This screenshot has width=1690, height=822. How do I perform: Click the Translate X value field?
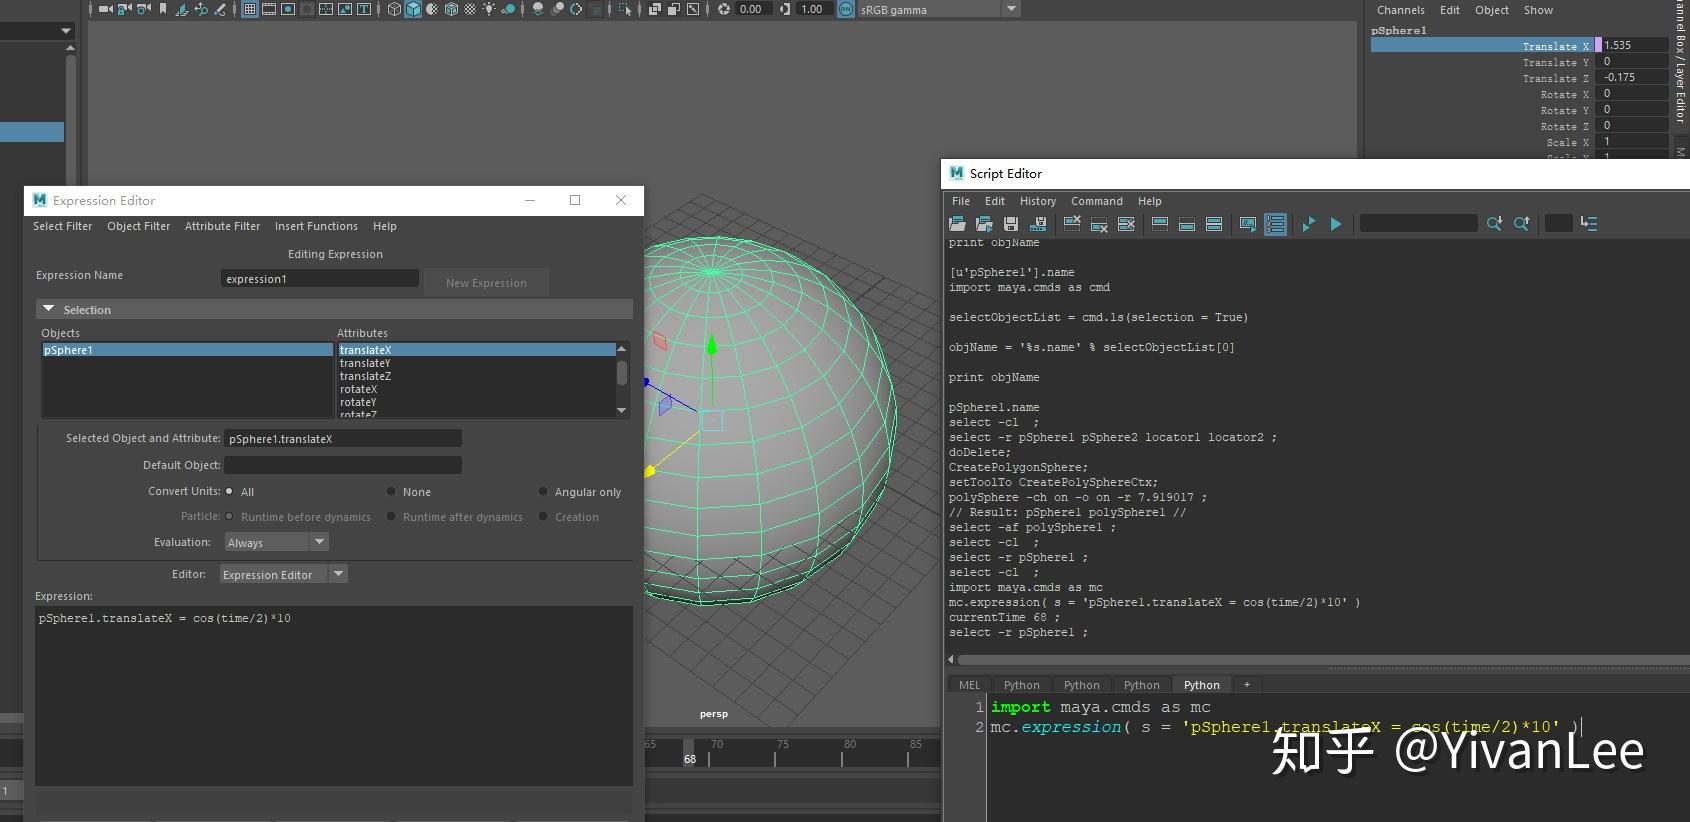1635,45
